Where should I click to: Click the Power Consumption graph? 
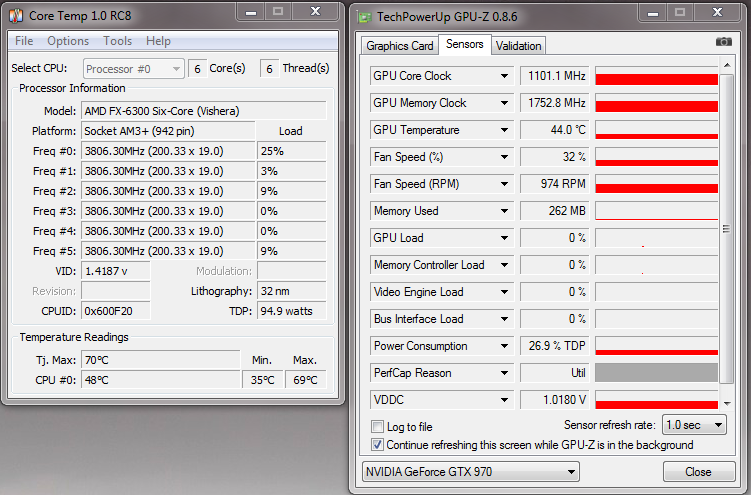(656, 346)
